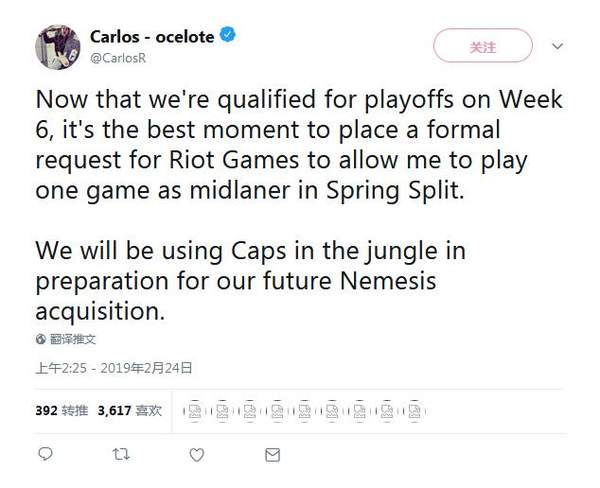The width and height of the screenshot is (600, 488).
Task: Visit the @CarlosR handle
Action: point(120,57)
